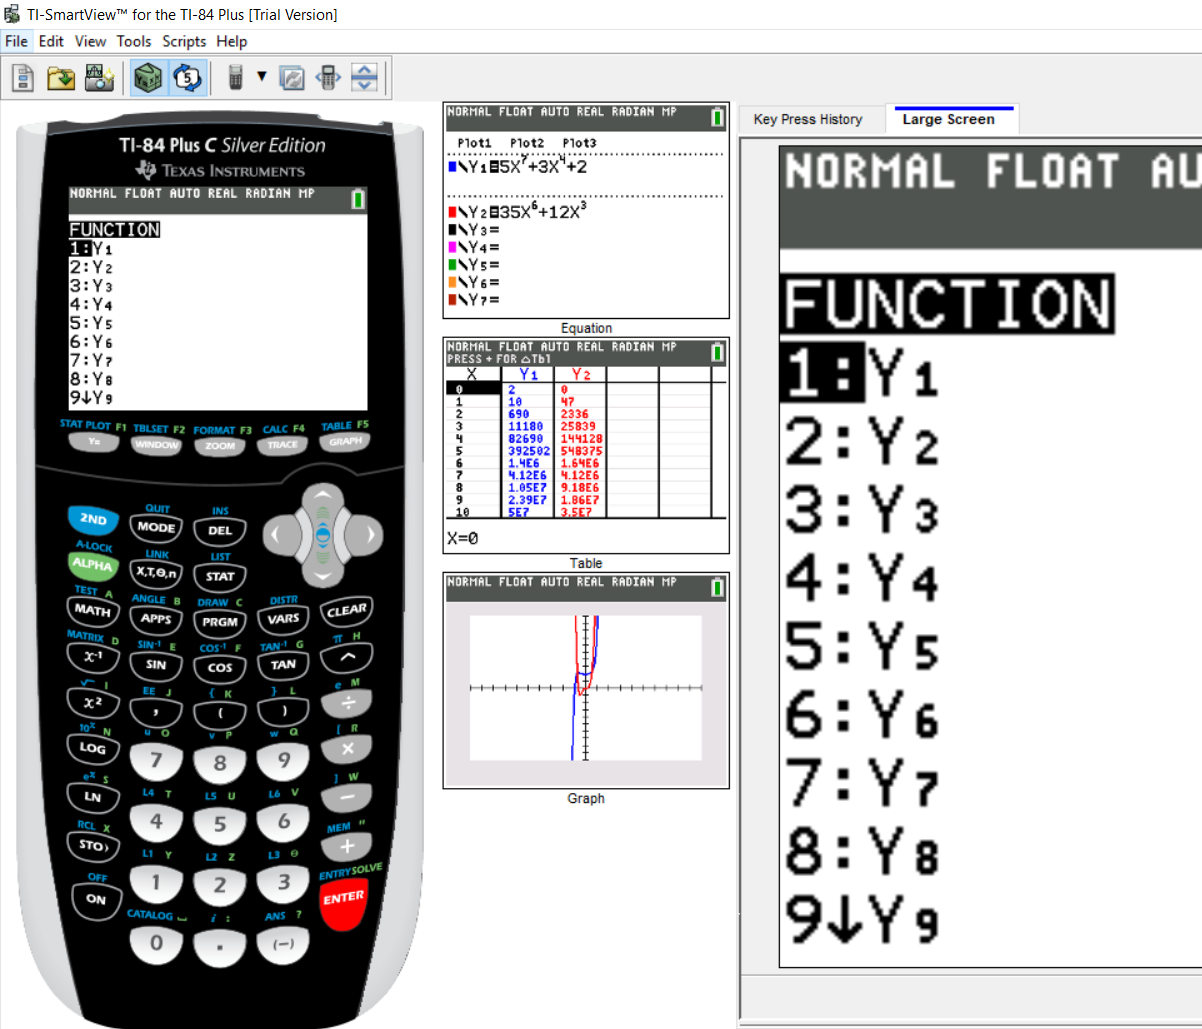Image resolution: width=1202 pixels, height=1029 pixels.
Task: Click the Graph thumbnail view
Action: click(x=586, y=680)
